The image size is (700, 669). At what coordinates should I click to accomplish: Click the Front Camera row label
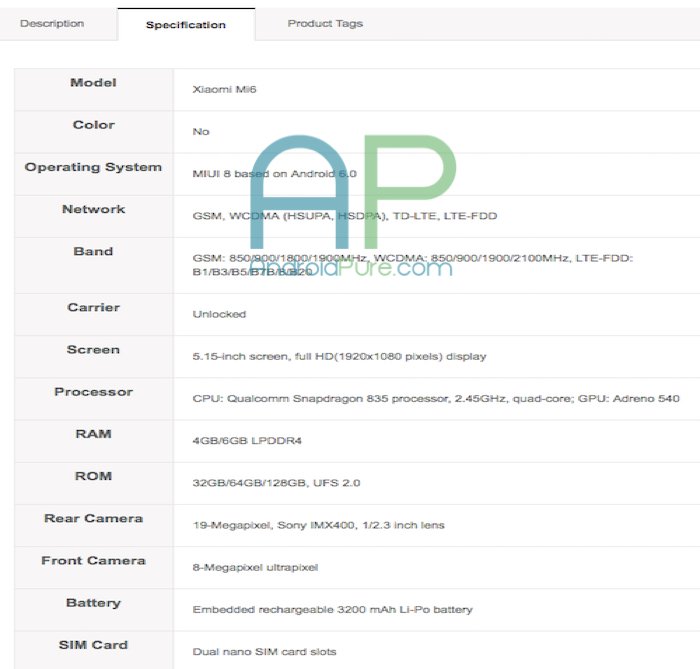[93, 561]
